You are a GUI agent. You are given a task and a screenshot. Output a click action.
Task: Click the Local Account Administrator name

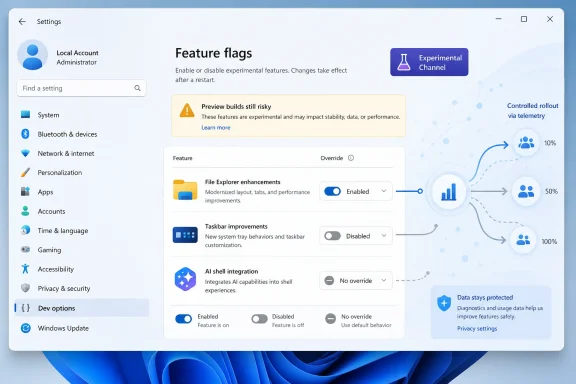pos(77,57)
